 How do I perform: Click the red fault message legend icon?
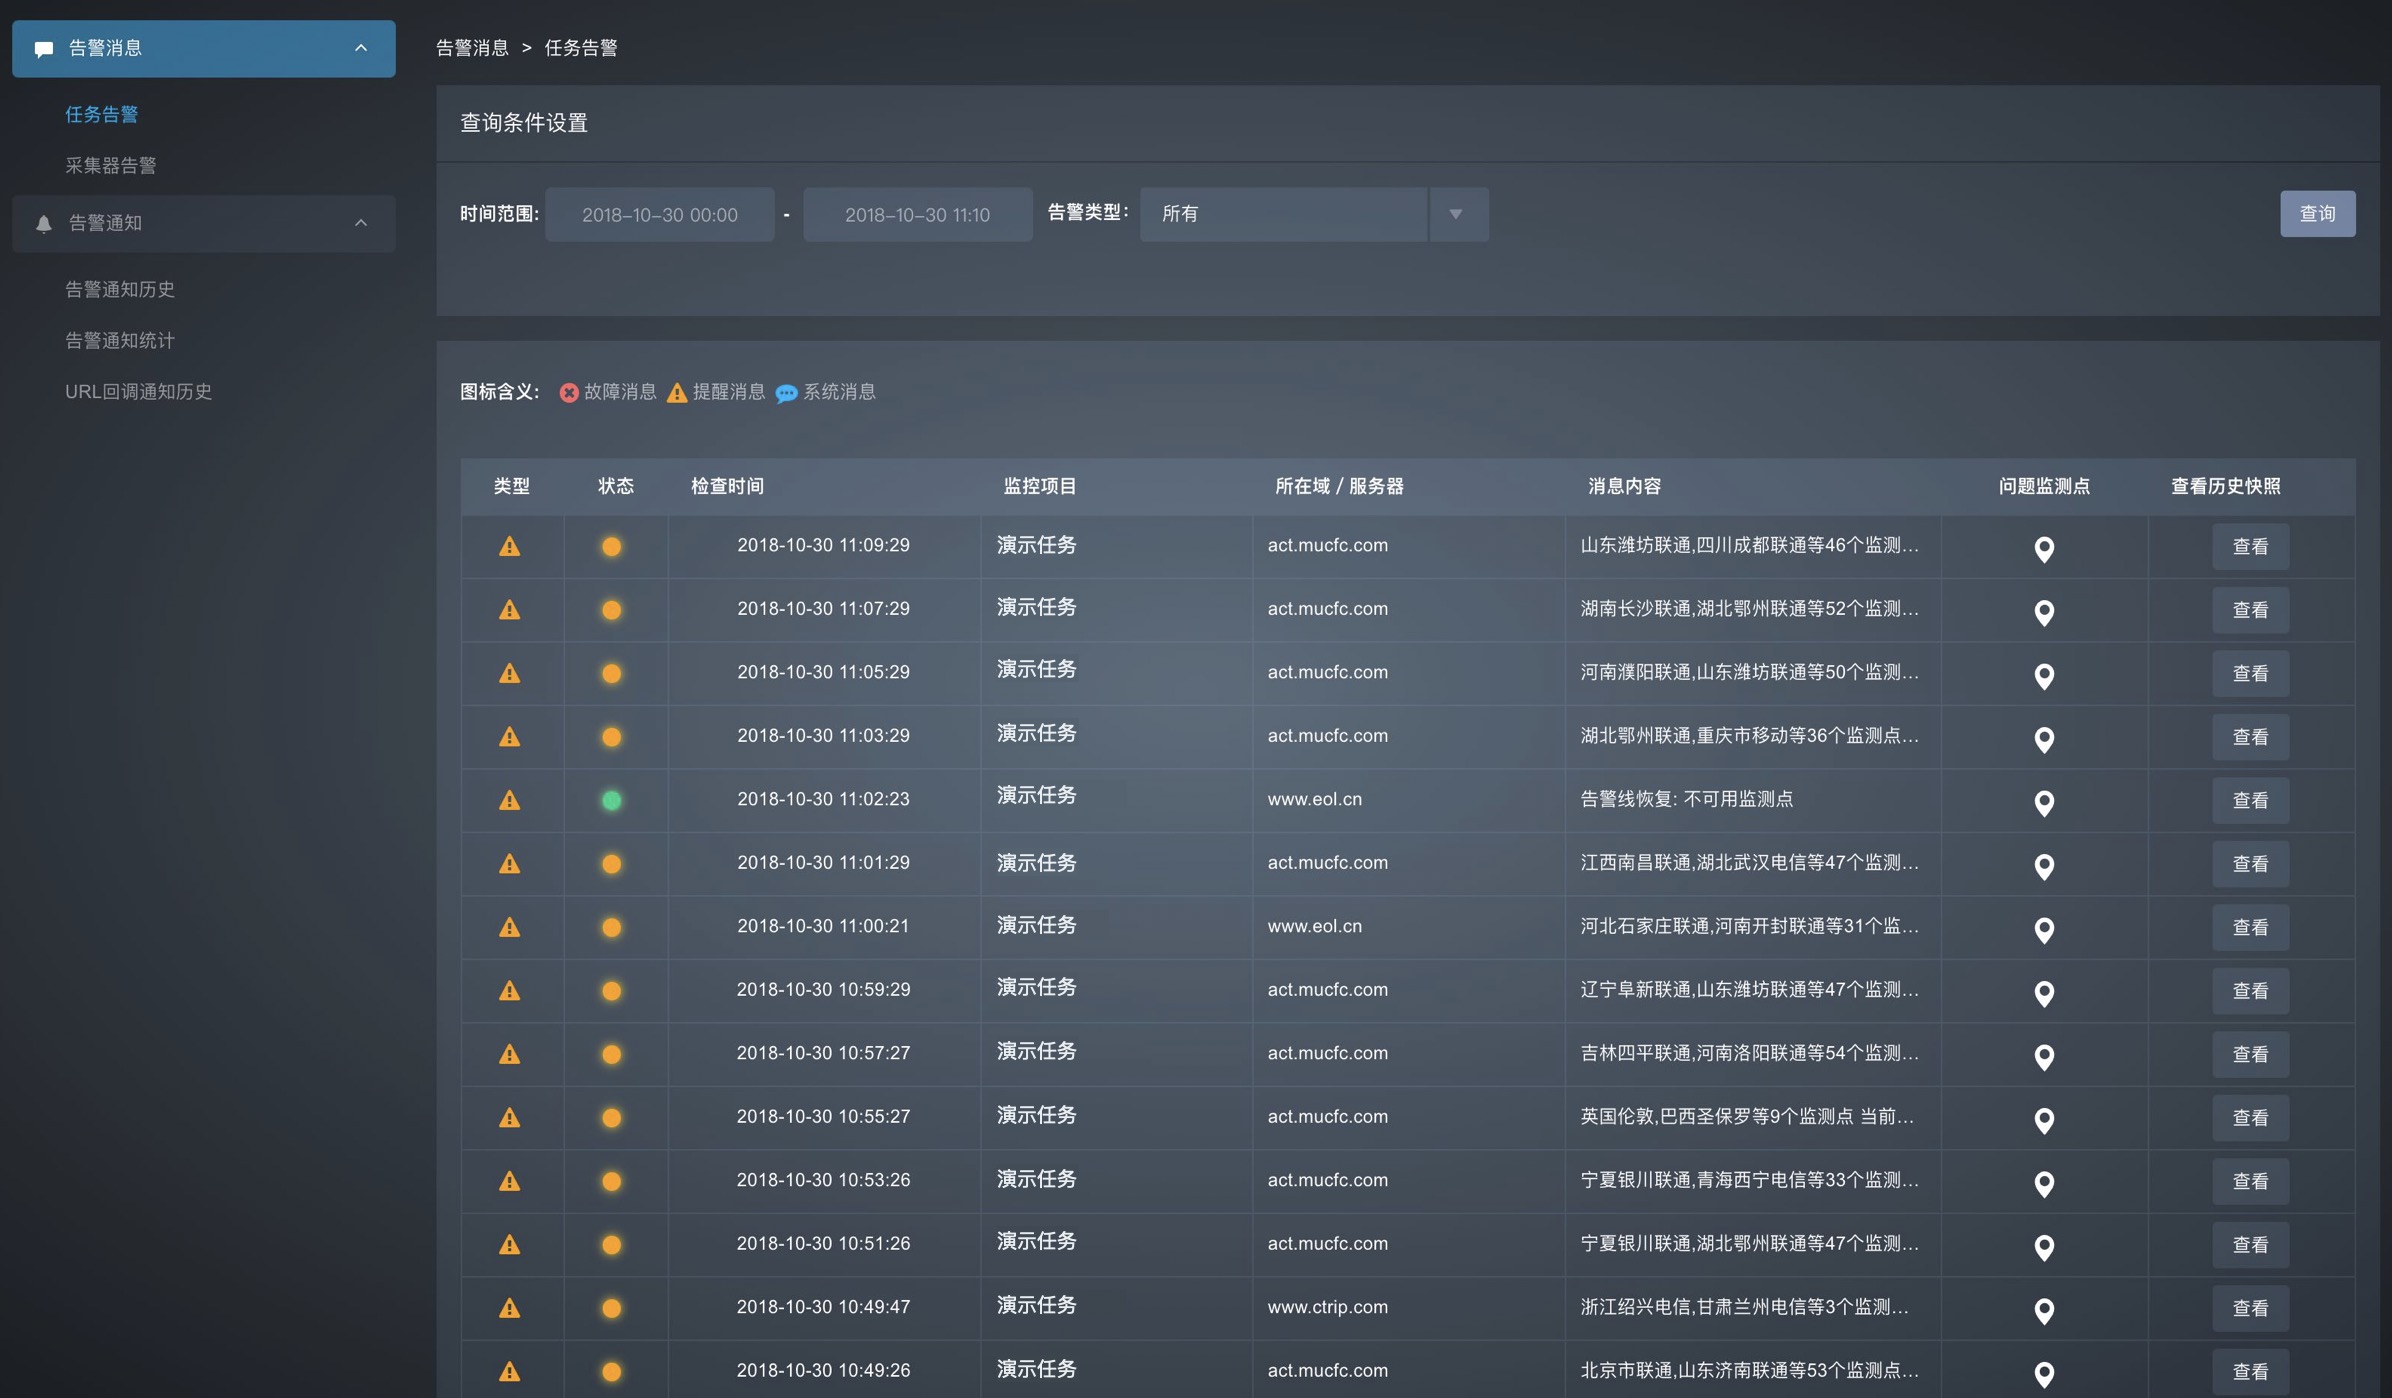[x=569, y=393]
